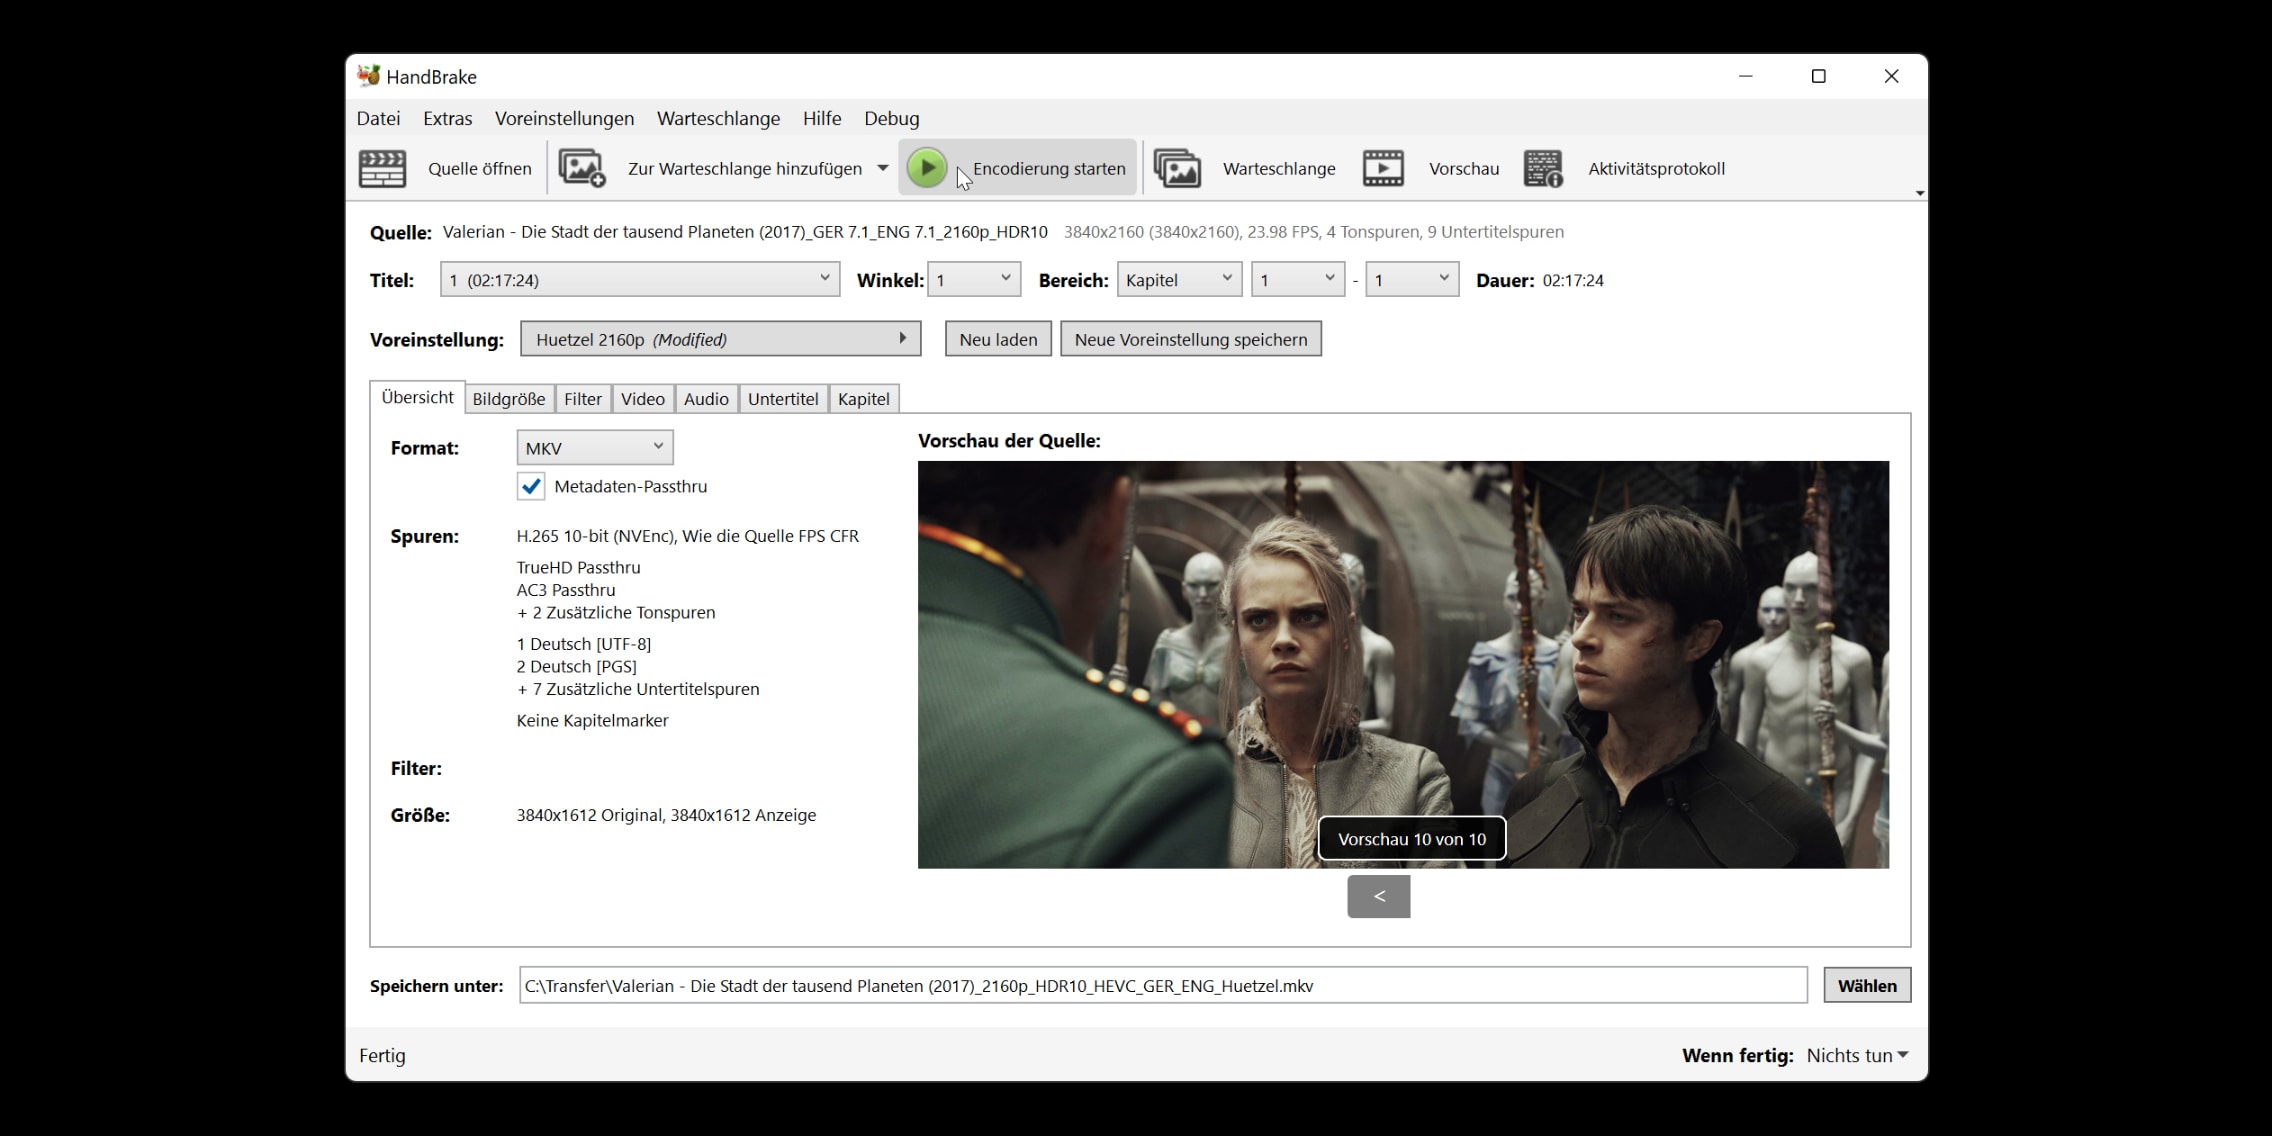Image resolution: width=2272 pixels, height=1136 pixels.
Task: Click the TrueHD Passthru track text
Action: [x=578, y=567]
